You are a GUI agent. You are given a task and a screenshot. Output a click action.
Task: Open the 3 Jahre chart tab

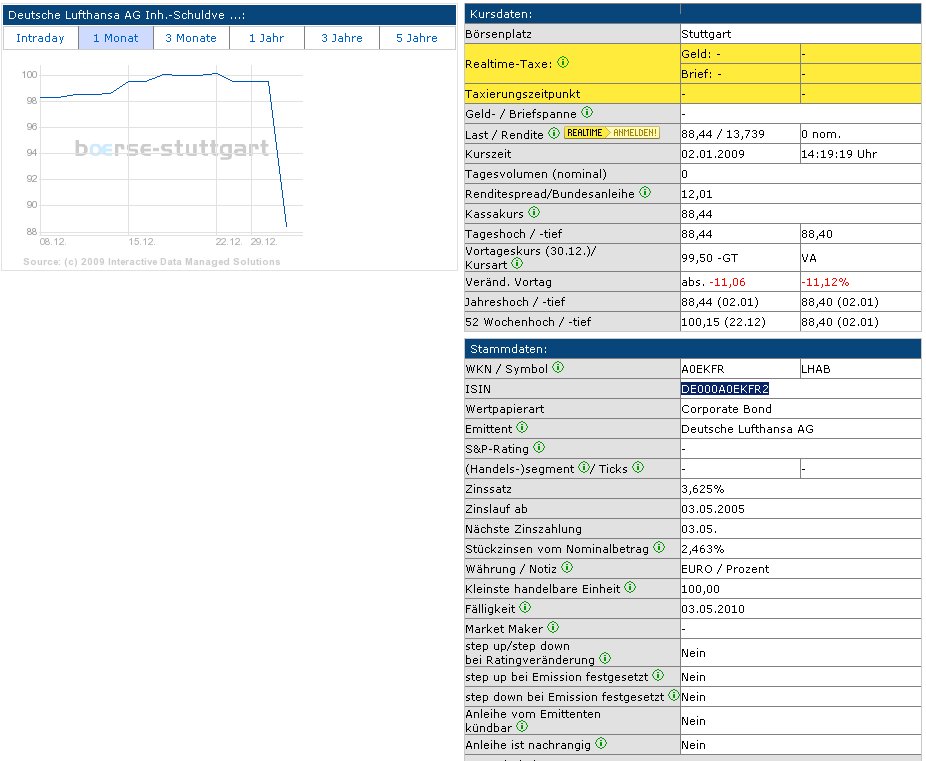[342, 38]
